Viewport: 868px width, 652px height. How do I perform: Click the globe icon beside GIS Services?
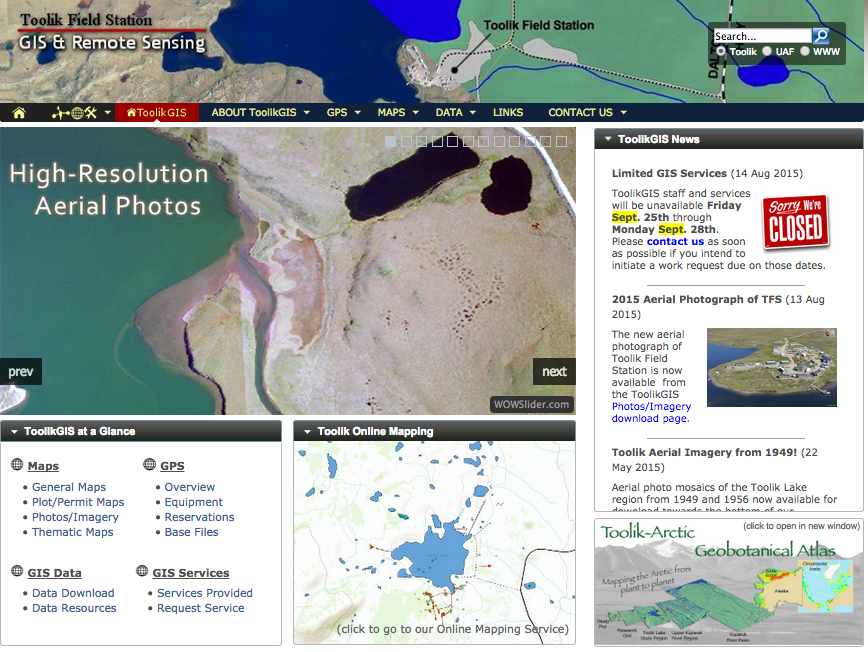tap(142, 571)
